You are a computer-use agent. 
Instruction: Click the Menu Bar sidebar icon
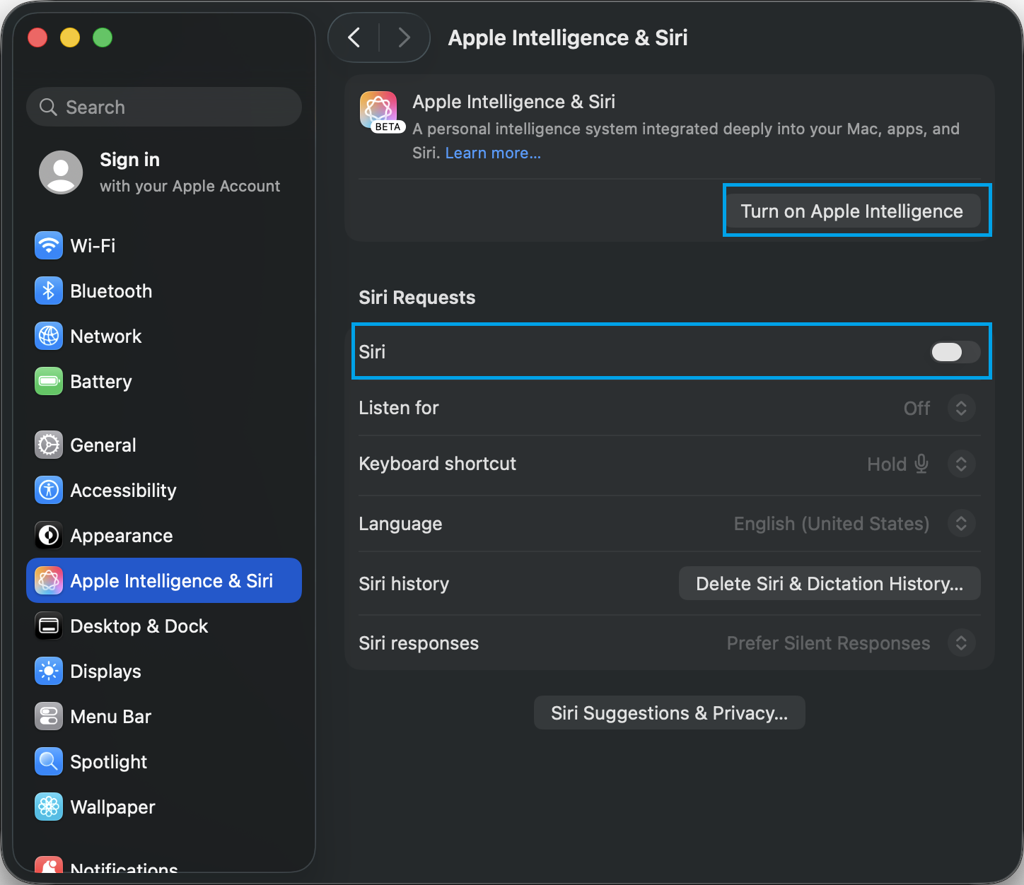pos(48,716)
